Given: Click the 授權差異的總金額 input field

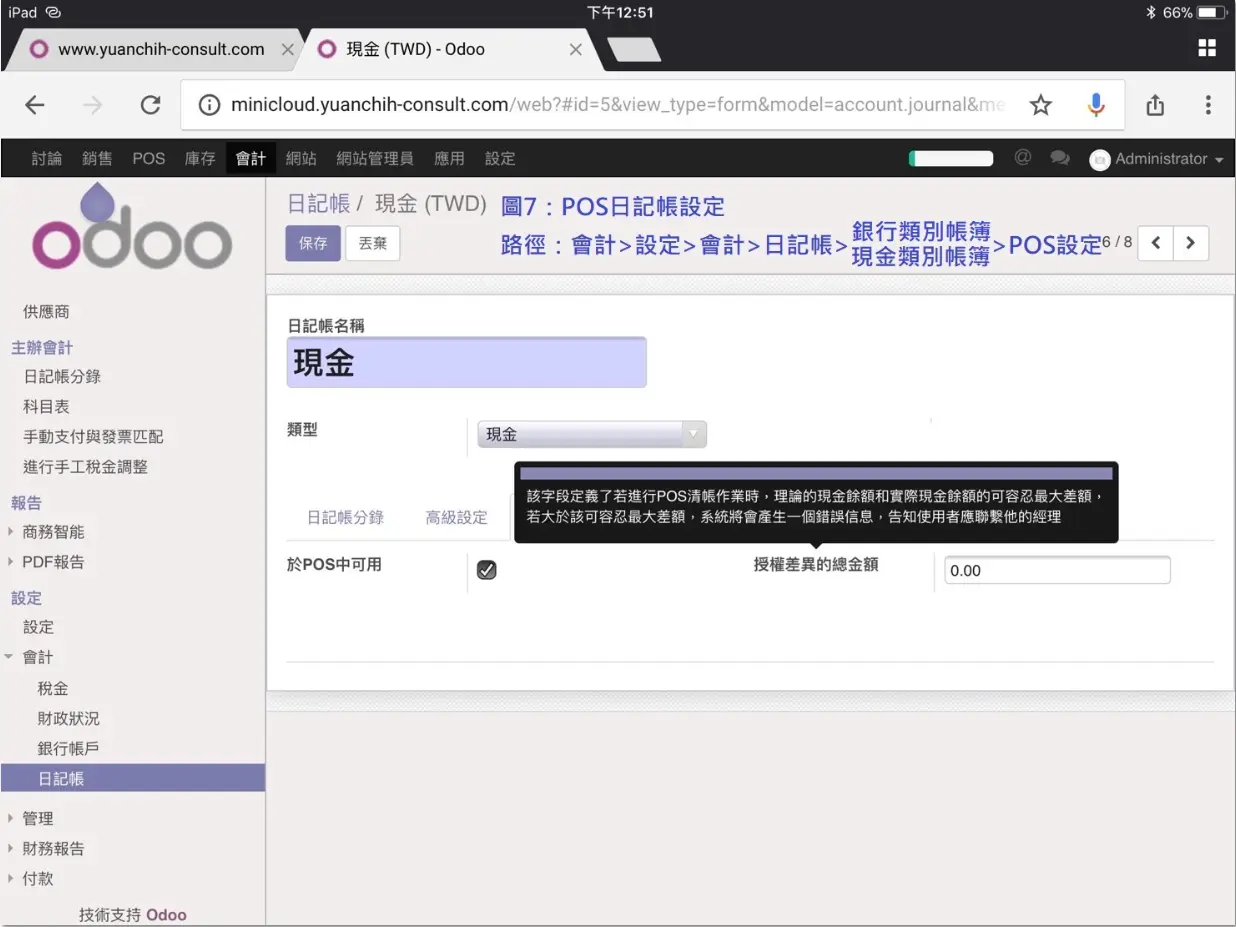Looking at the screenshot, I should (x=1057, y=570).
